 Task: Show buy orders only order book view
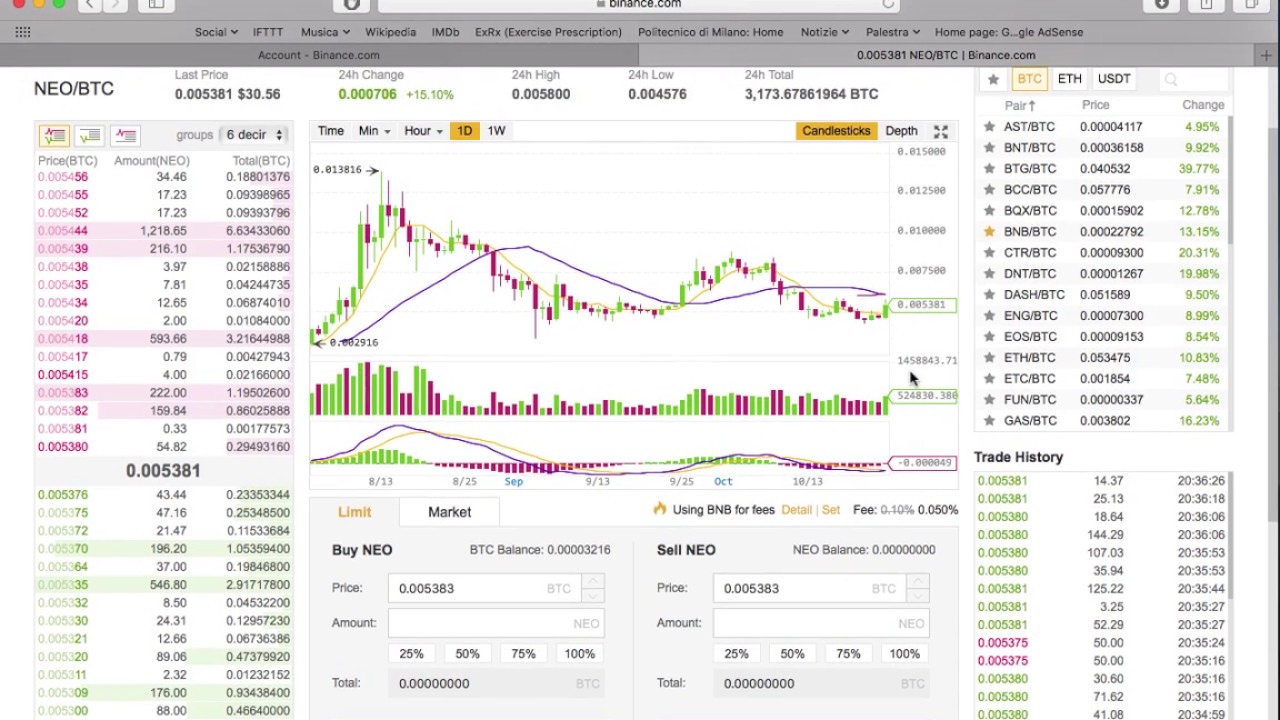pyautogui.click(x=90, y=135)
